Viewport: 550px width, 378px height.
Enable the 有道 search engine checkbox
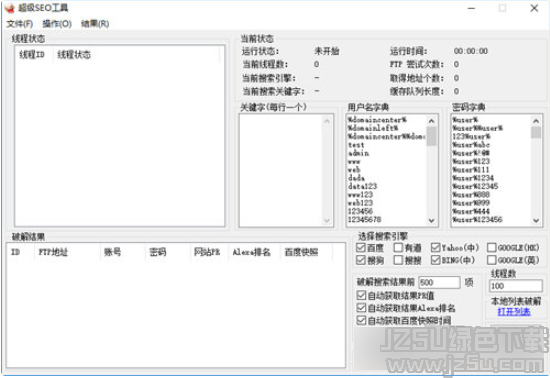click(398, 248)
